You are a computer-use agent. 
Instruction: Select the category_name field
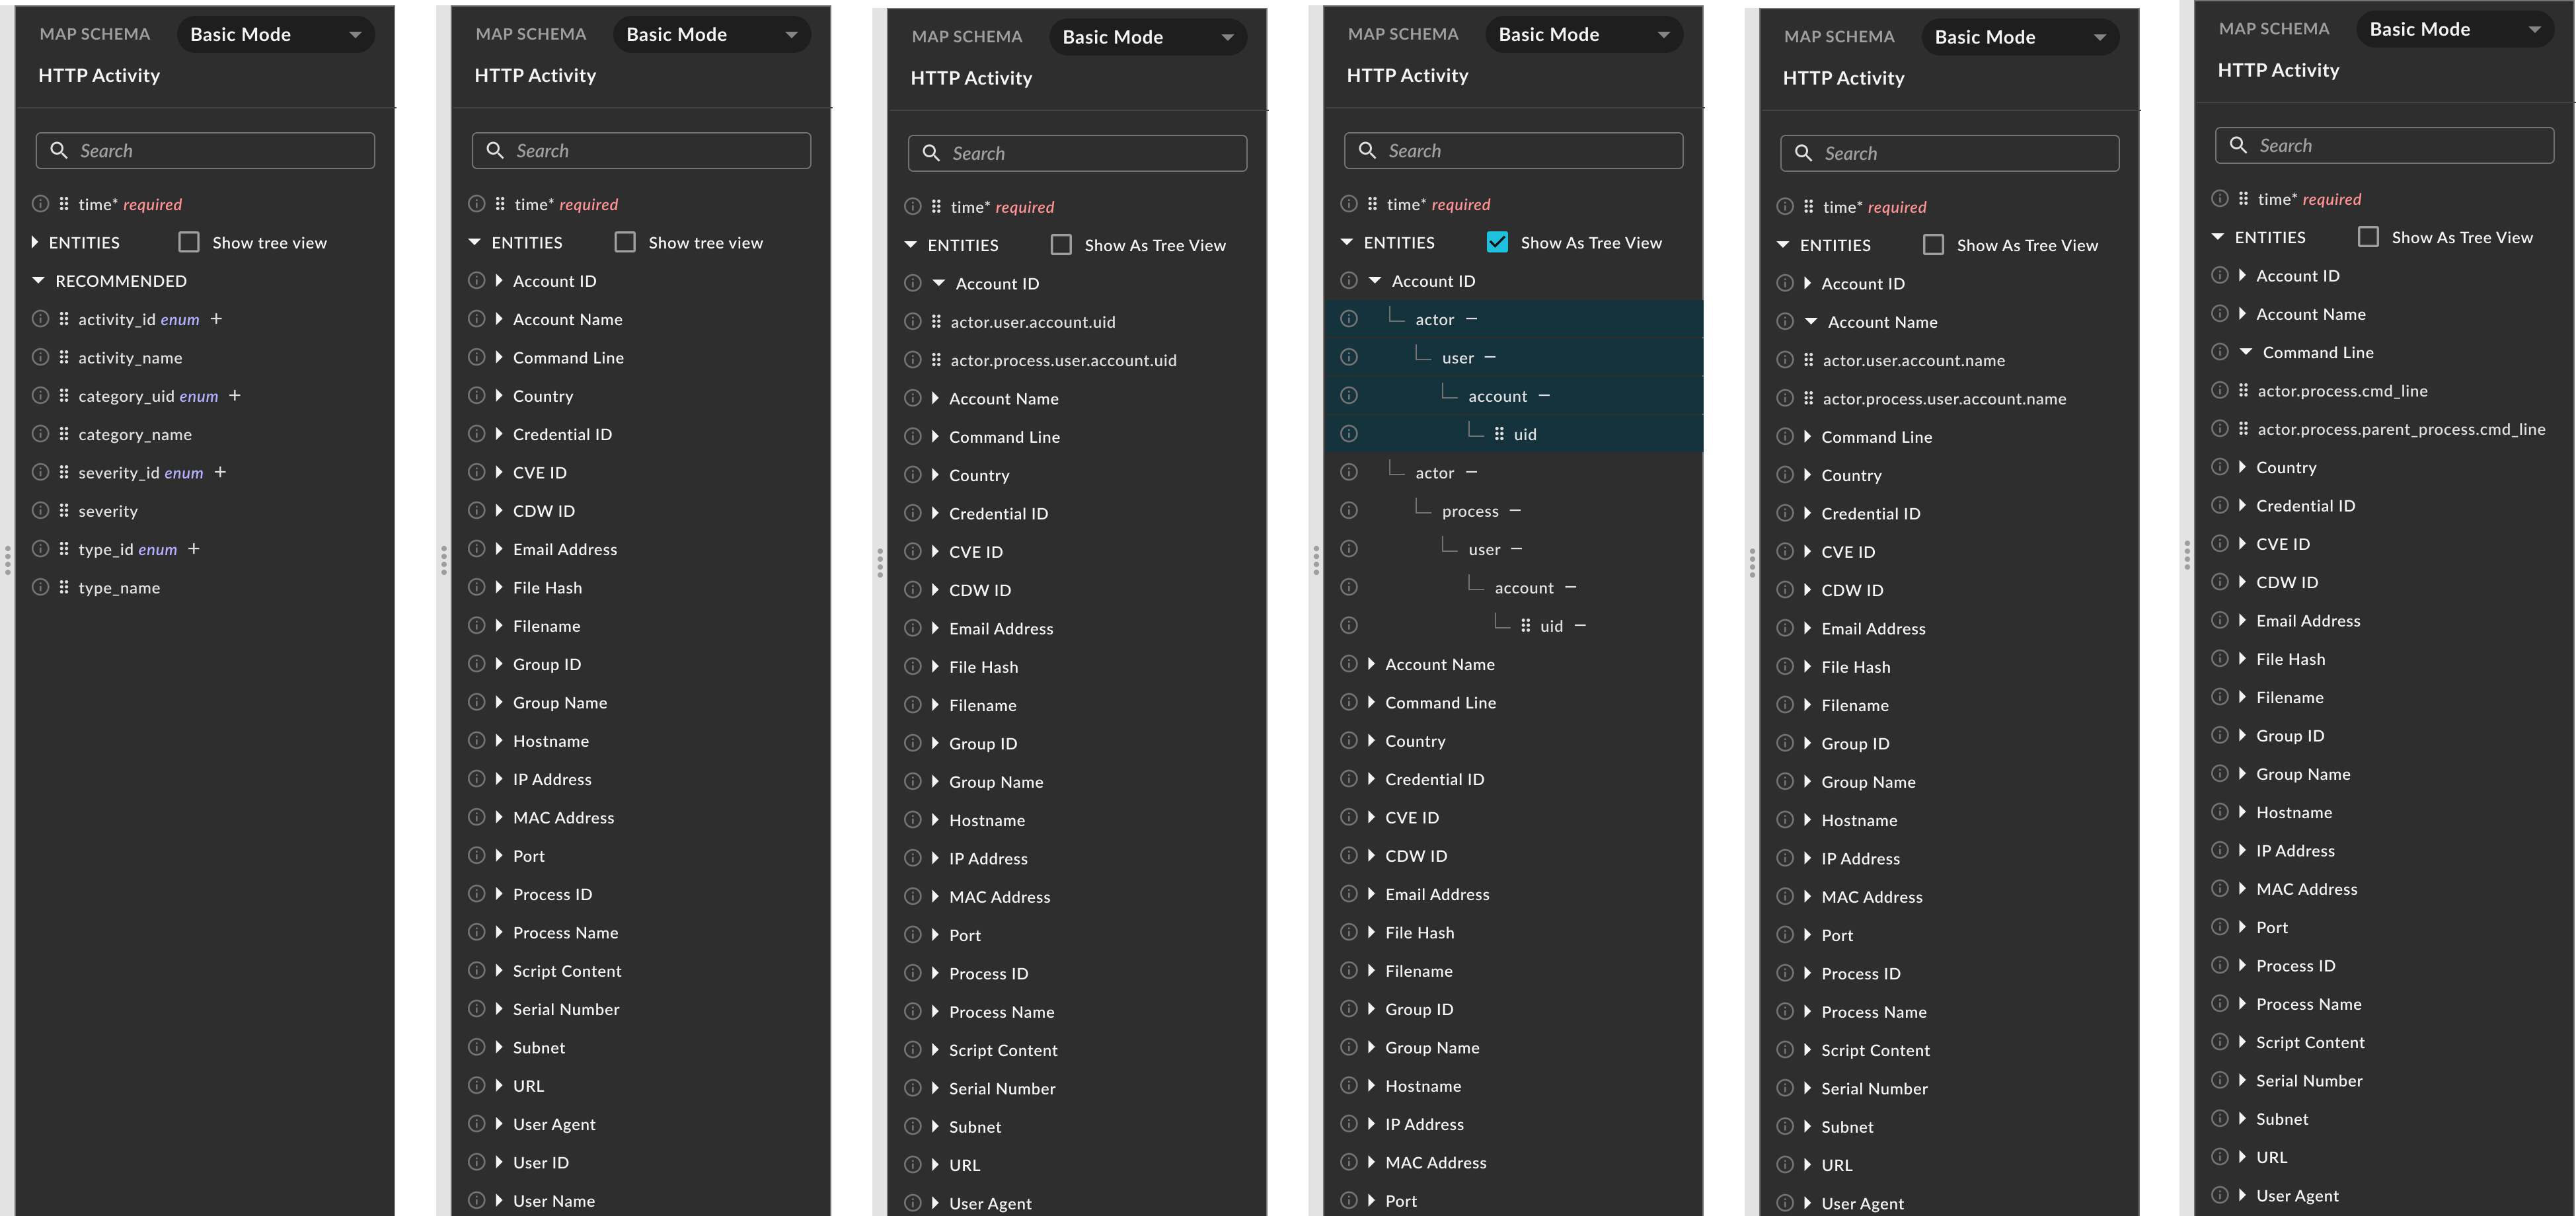coord(135,434)
